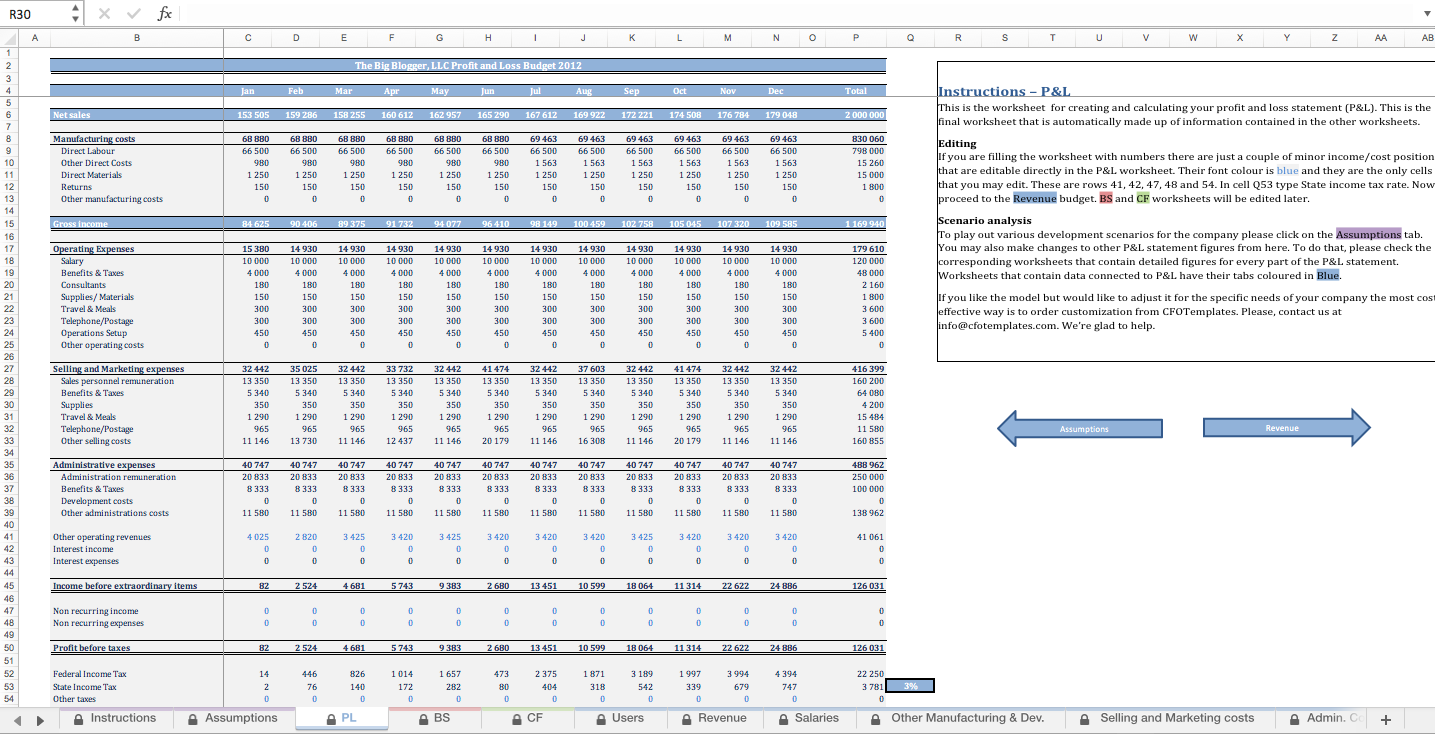
Task: Click the 'Development costs' row label
Action: click(x=97, y=501)
